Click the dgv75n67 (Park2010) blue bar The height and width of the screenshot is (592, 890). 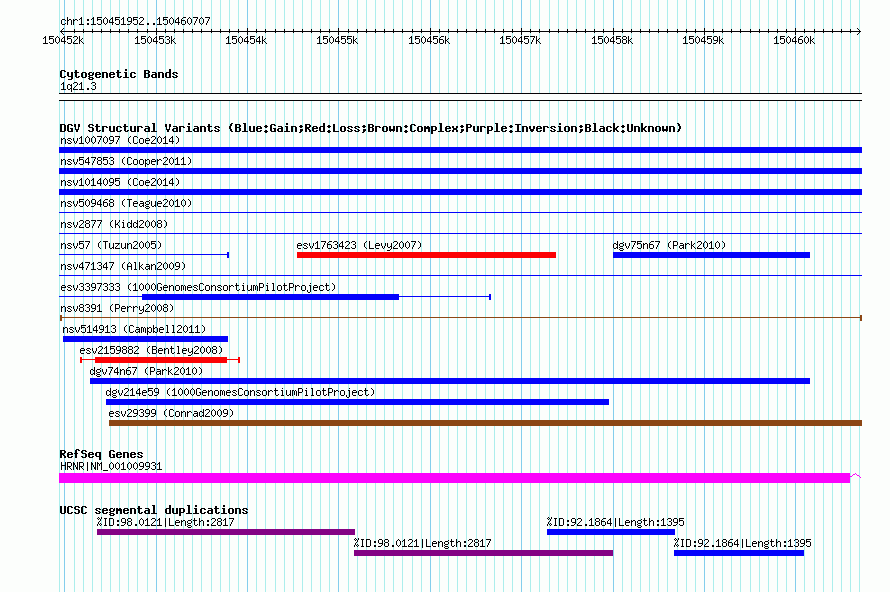711,255
